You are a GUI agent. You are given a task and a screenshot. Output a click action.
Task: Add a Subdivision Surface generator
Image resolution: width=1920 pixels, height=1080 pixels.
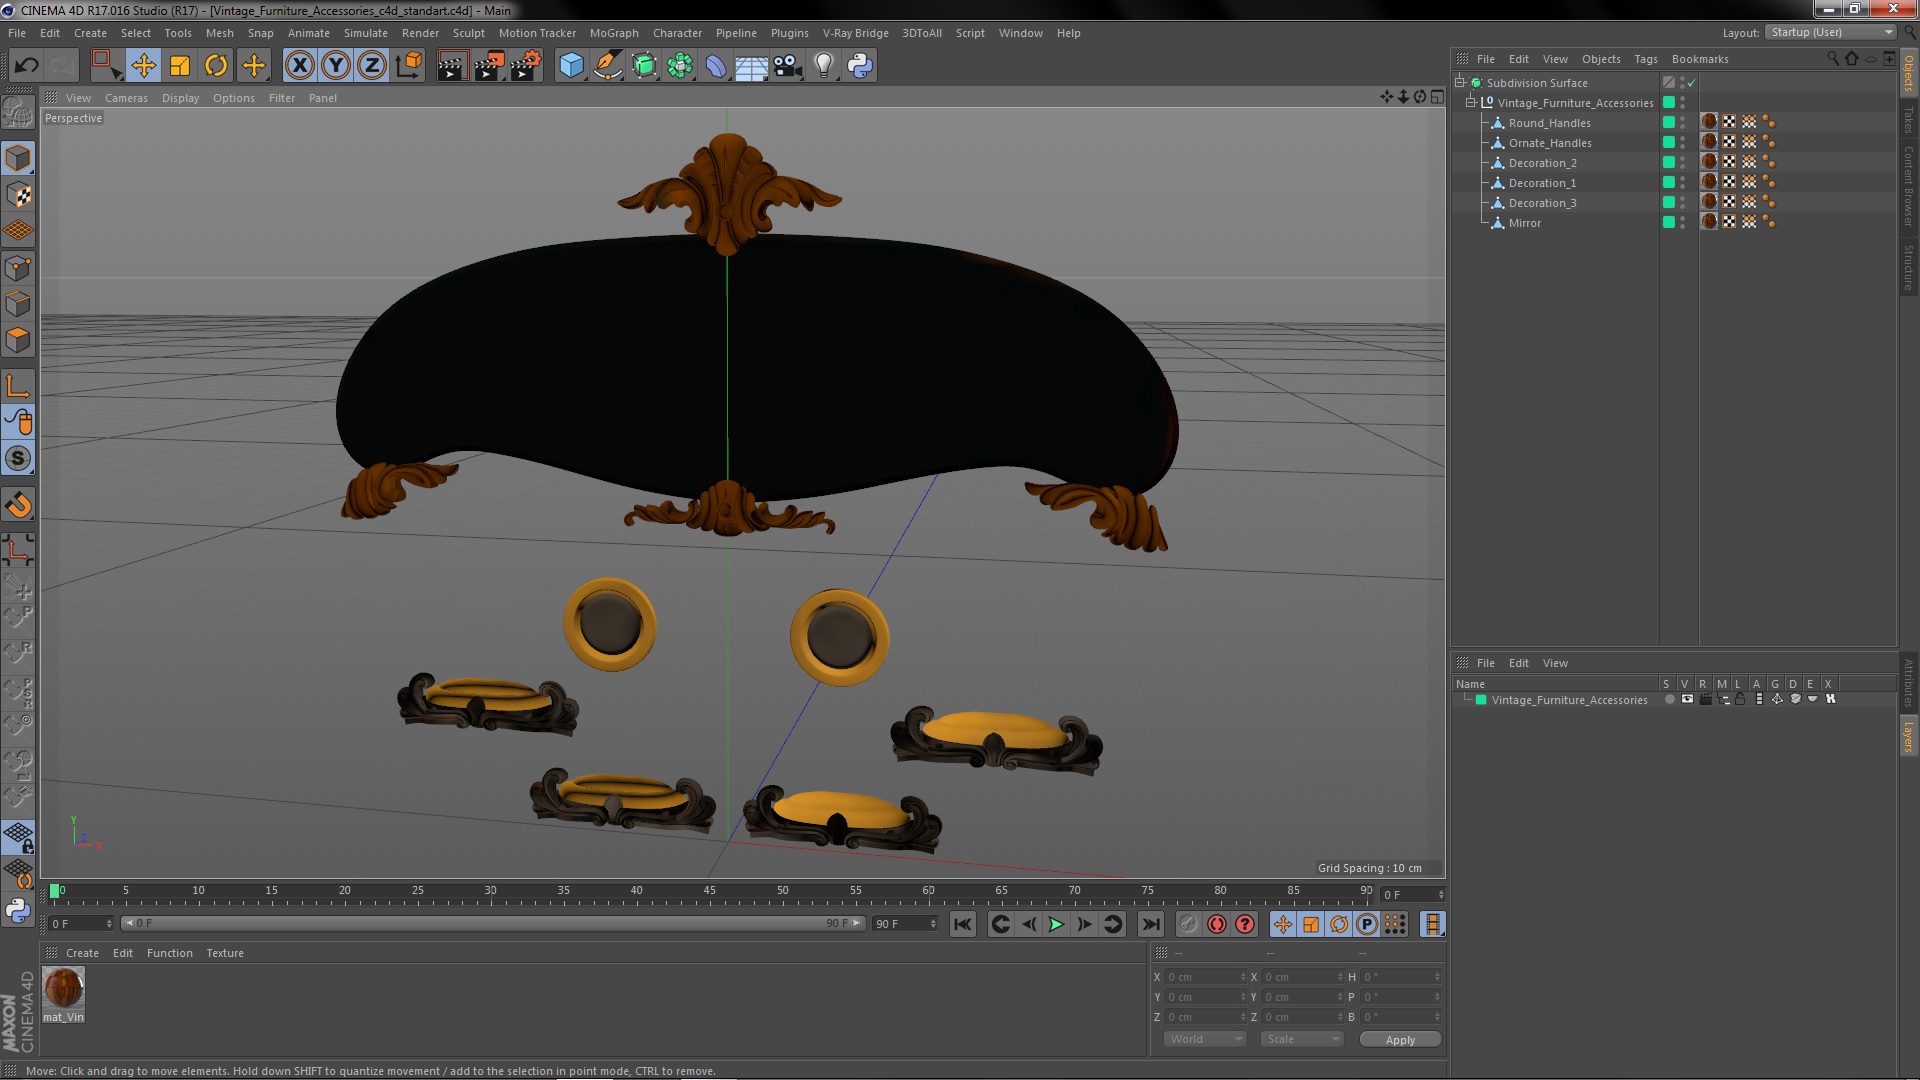click(644, 66)
